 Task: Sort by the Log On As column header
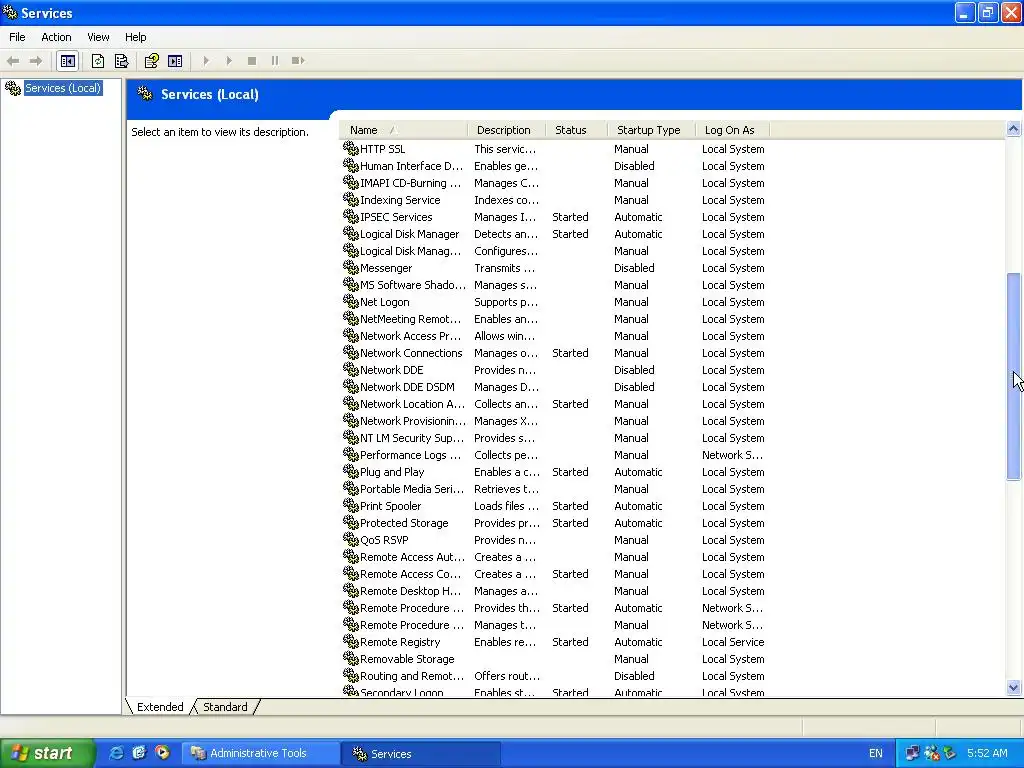point(732,130)
